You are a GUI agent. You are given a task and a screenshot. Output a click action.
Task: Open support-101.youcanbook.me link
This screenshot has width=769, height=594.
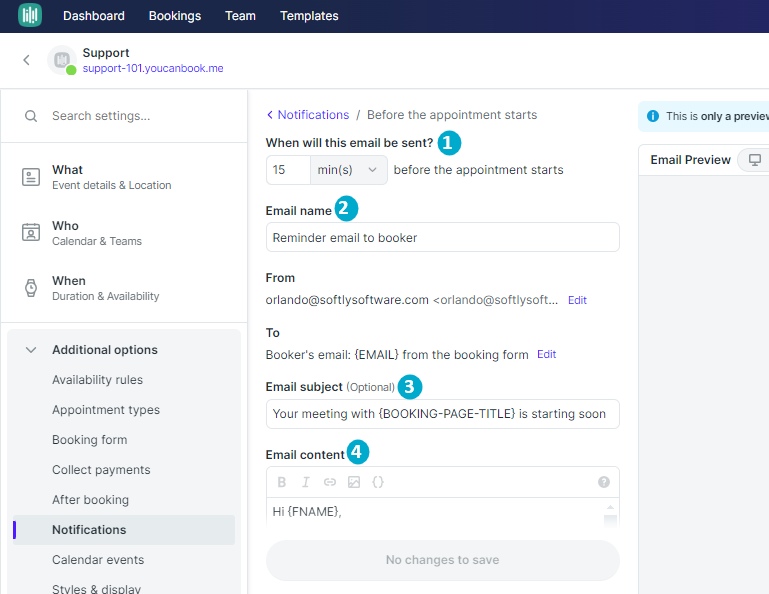pos(153,68)
